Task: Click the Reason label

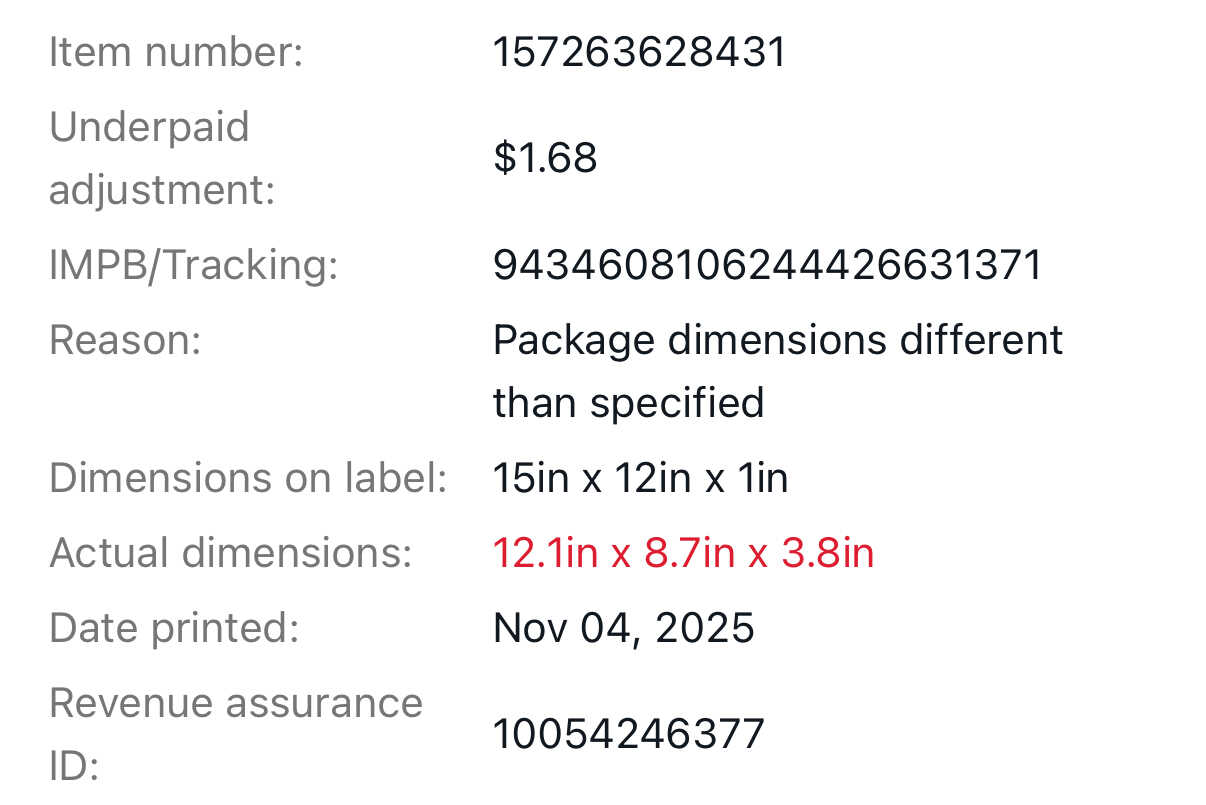Action: click(x=125, y=340)
